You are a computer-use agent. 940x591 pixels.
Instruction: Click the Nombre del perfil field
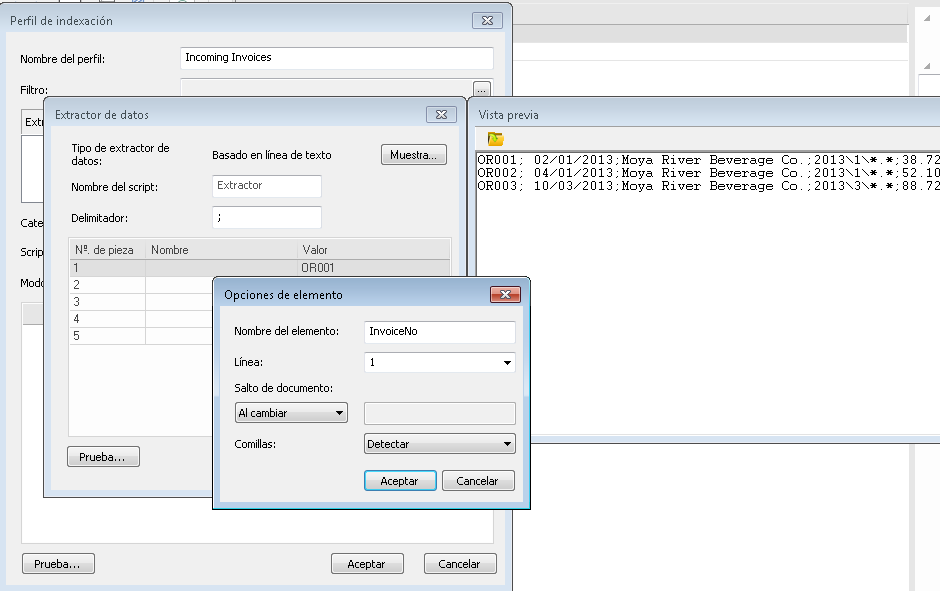[x=337, y=58]
